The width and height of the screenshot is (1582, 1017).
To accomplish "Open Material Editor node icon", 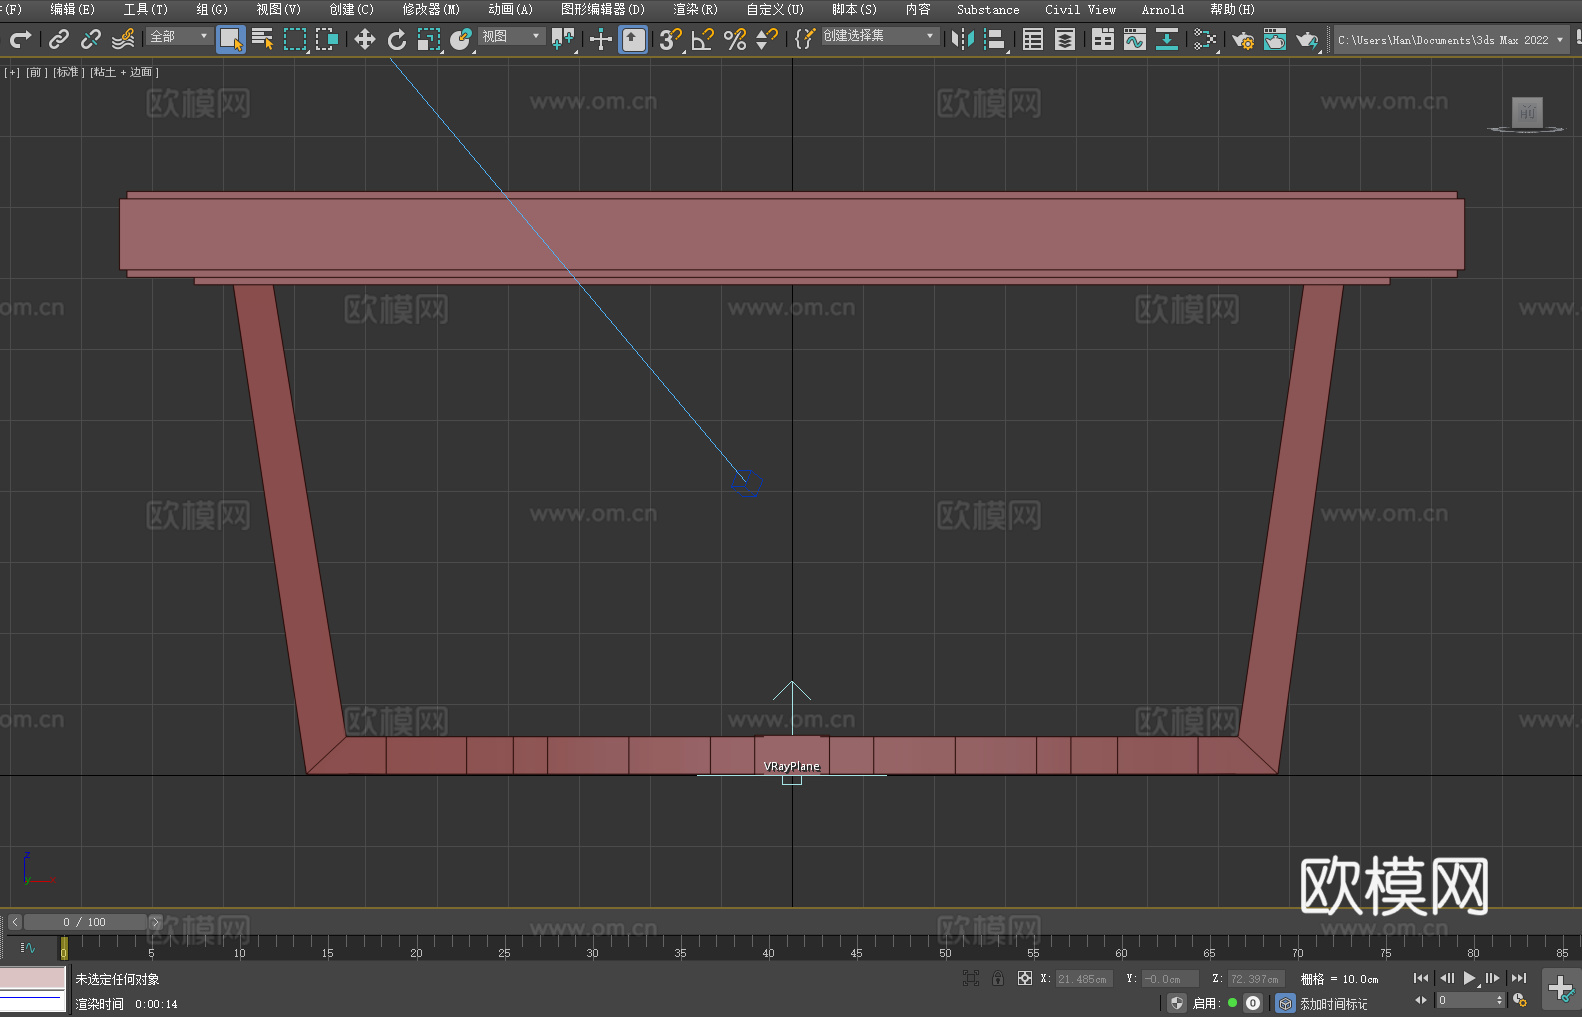I will pos(1205,39).
